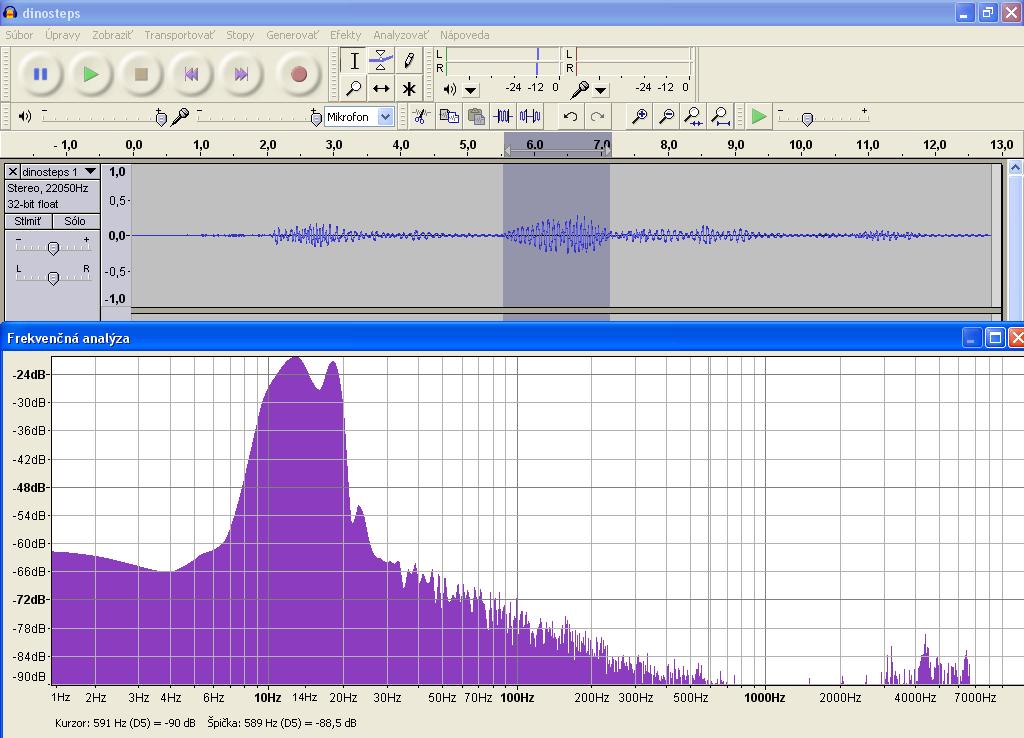Viewport: 1024px width, 738px height.
Task: Silence the selected audio
Action: [x=530, y=117]
